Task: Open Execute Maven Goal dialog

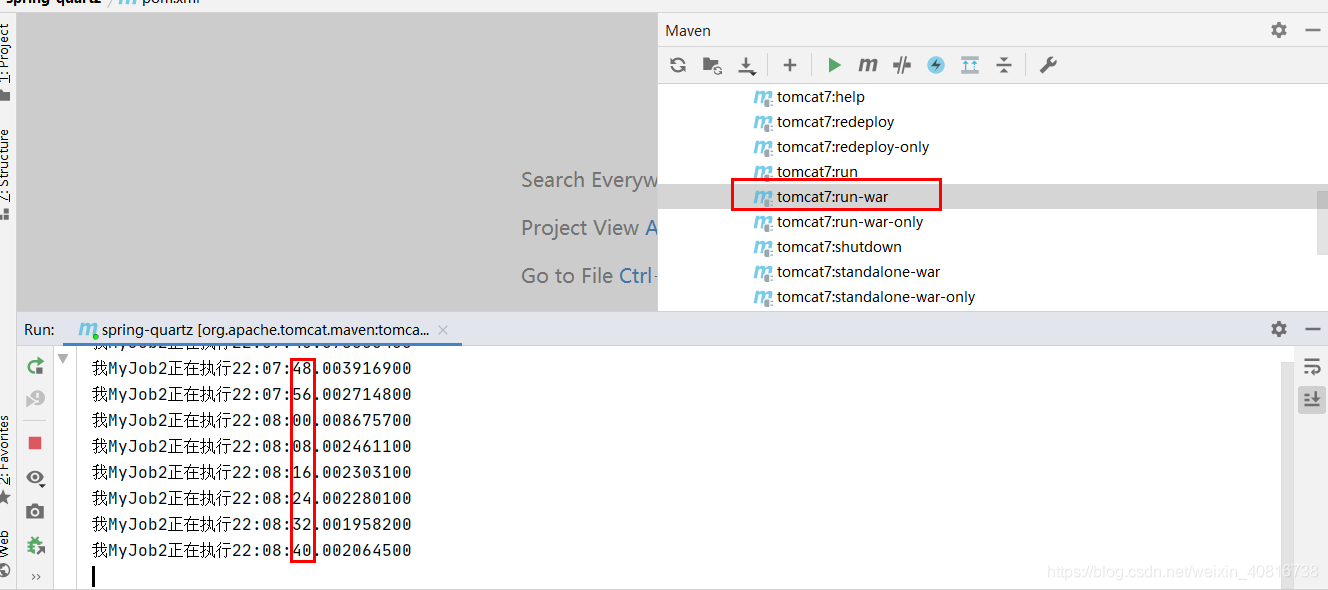Action: tap(868, 65)
